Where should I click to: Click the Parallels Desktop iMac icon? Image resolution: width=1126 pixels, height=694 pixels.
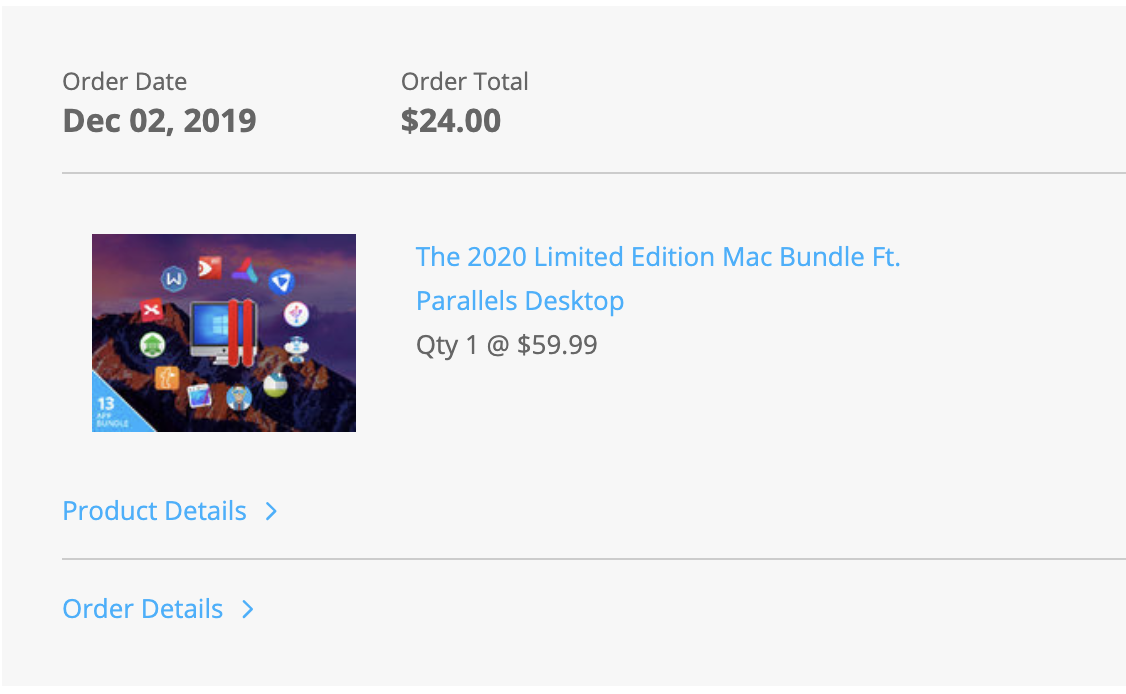click(x=223, y=333)
